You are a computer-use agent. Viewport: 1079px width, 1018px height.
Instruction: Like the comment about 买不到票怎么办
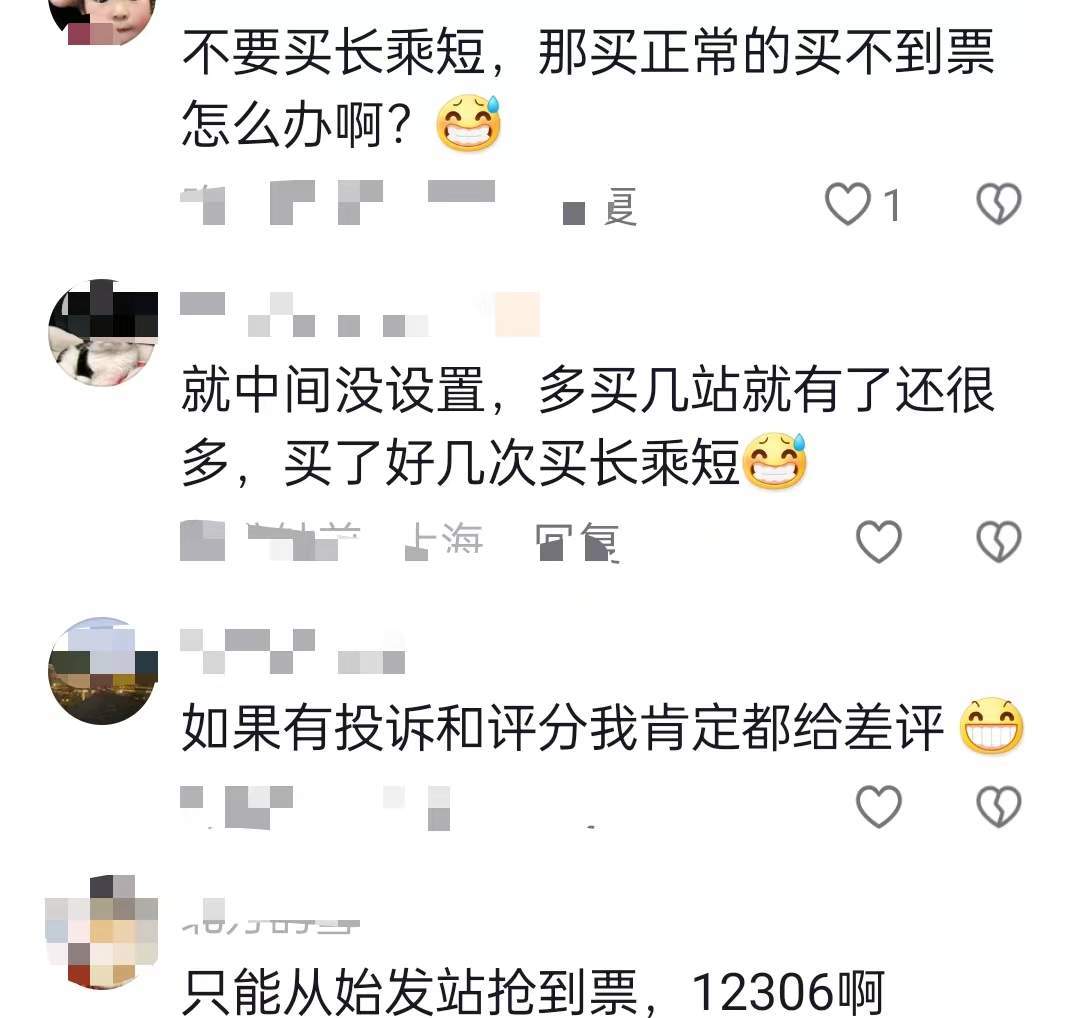[x=848, y=204]
